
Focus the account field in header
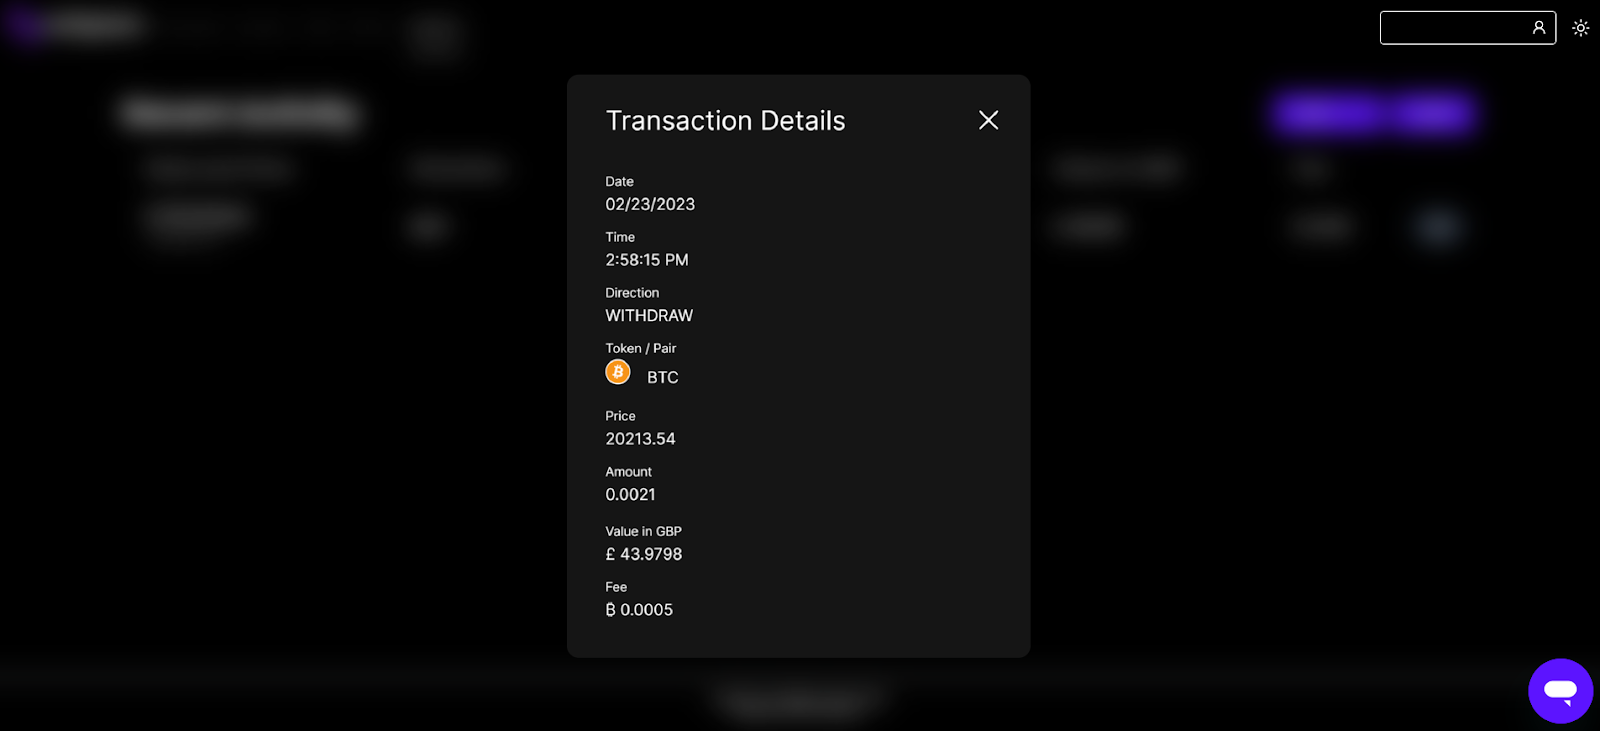[1467, 28]
